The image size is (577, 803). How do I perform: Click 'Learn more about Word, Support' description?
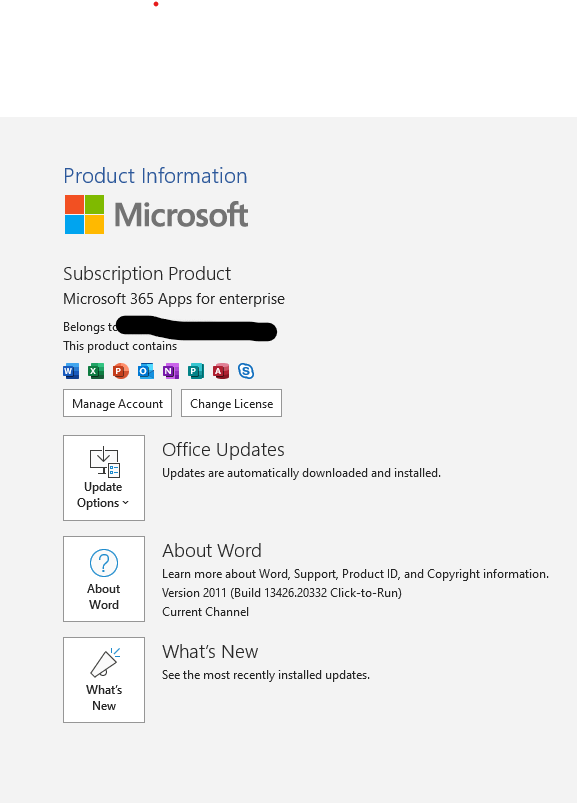point(355,574)
